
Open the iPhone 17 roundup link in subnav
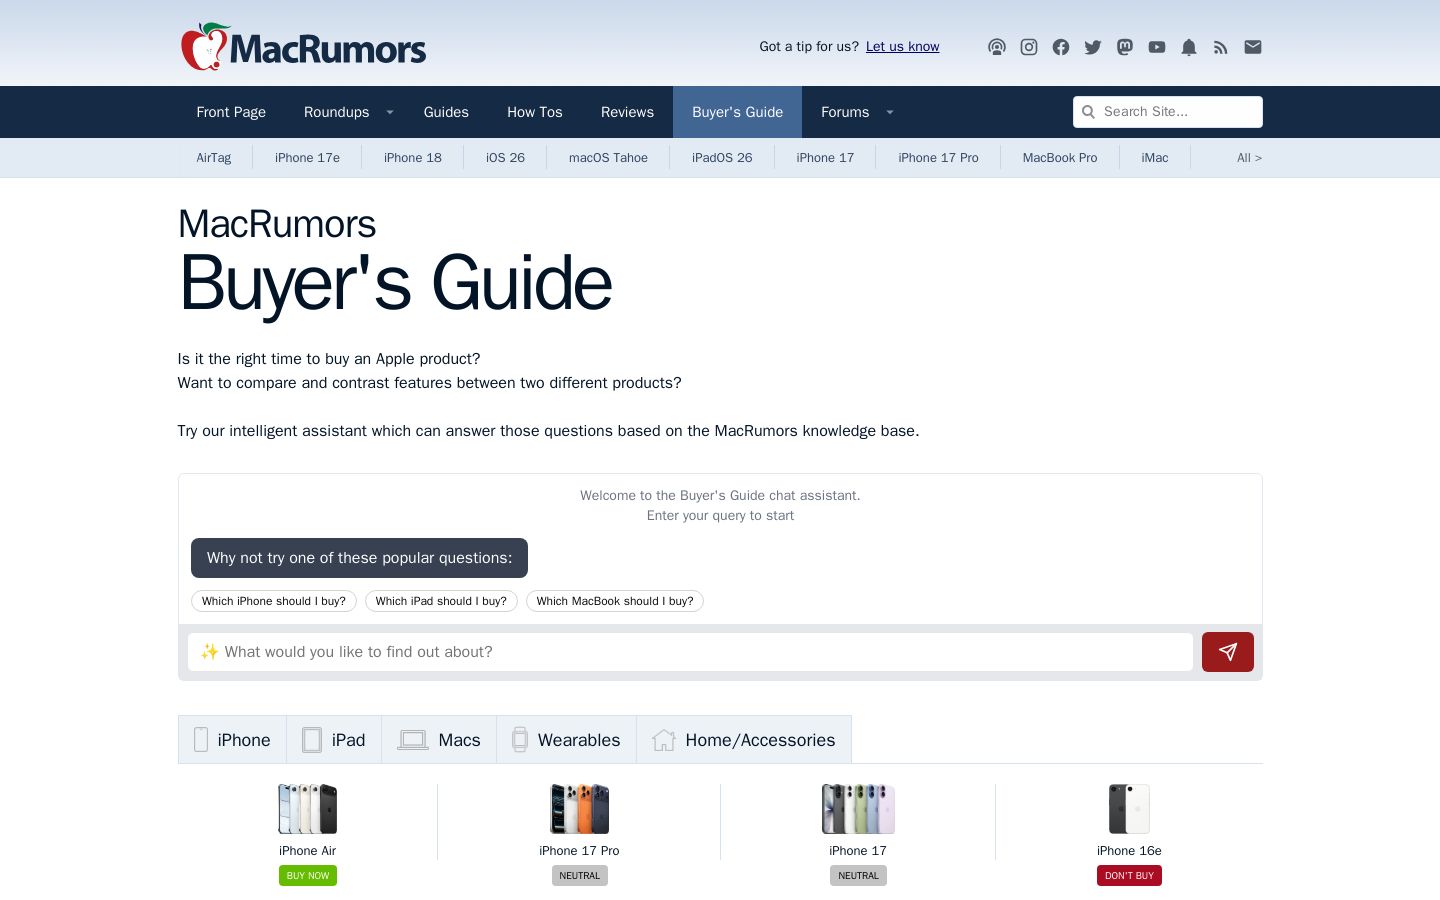(x=825, y=158)
